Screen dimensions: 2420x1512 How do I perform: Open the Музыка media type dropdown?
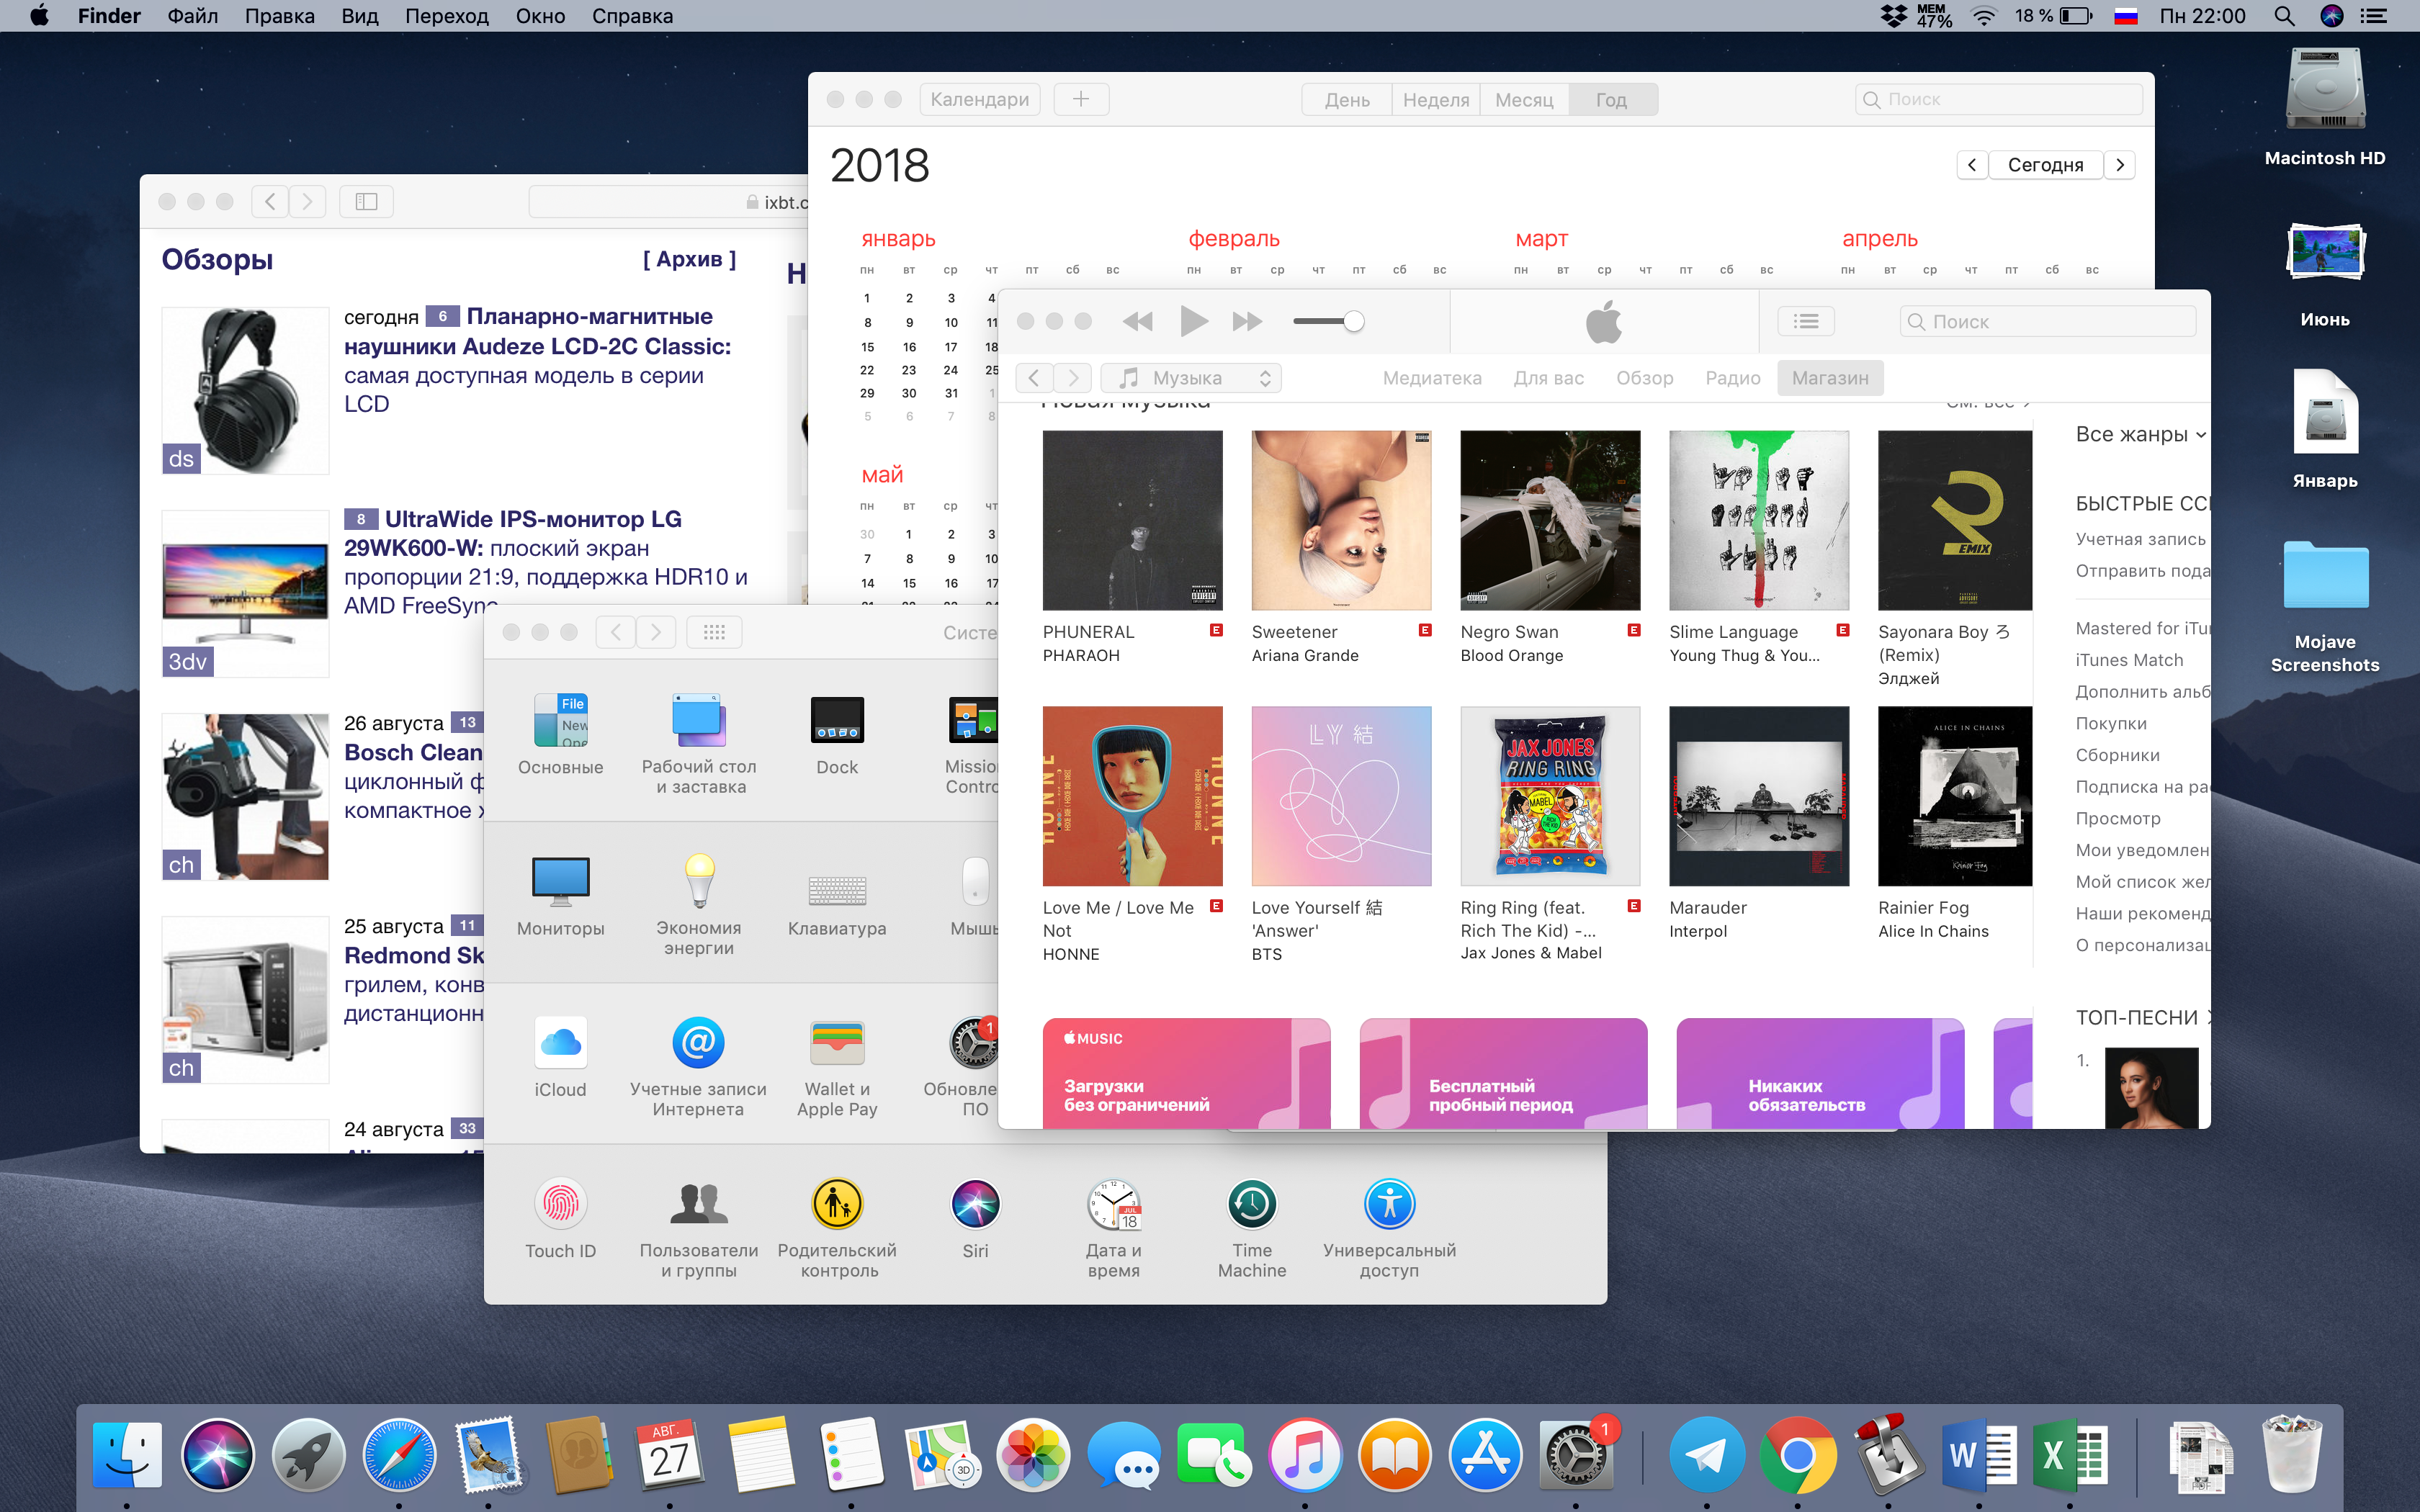coord(1191,378)
